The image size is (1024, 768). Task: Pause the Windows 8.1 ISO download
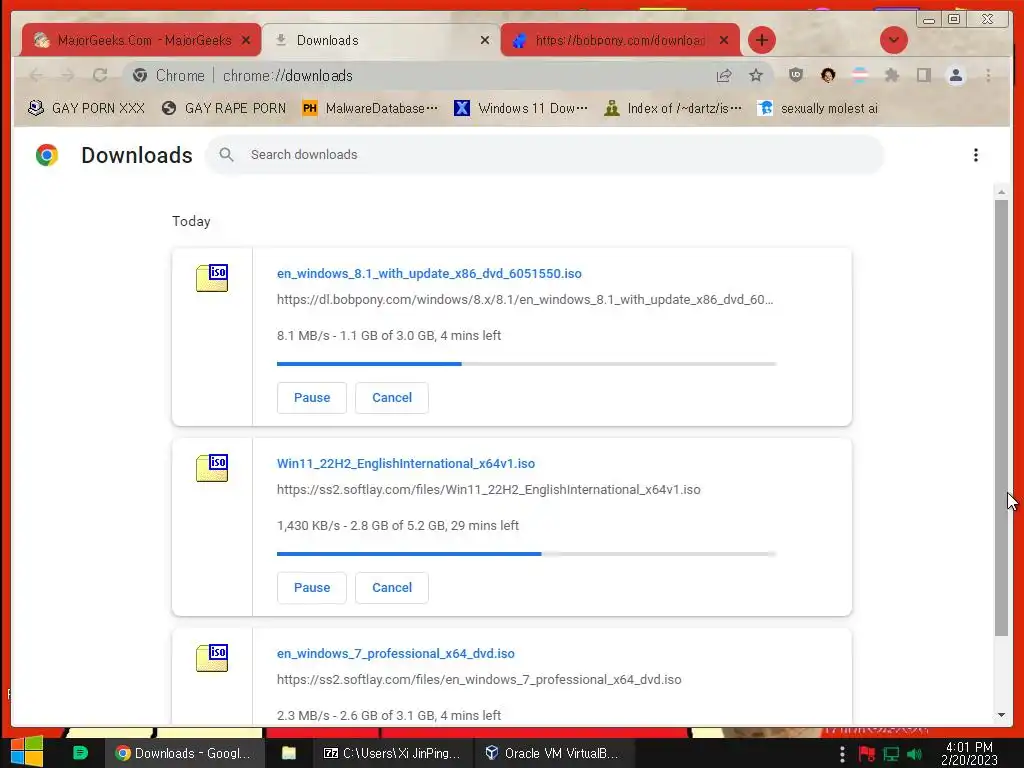click(312, 398)
